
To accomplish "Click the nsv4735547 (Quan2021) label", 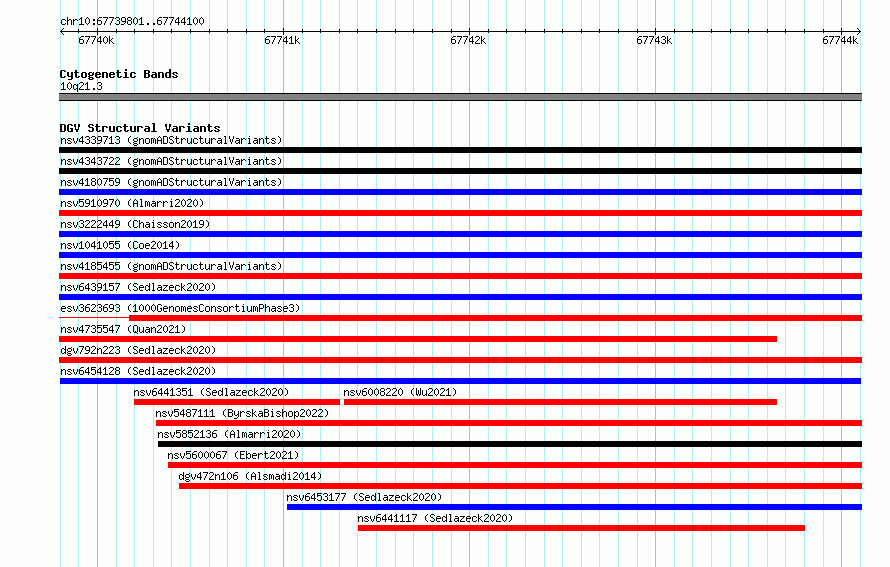I will 123,329.
